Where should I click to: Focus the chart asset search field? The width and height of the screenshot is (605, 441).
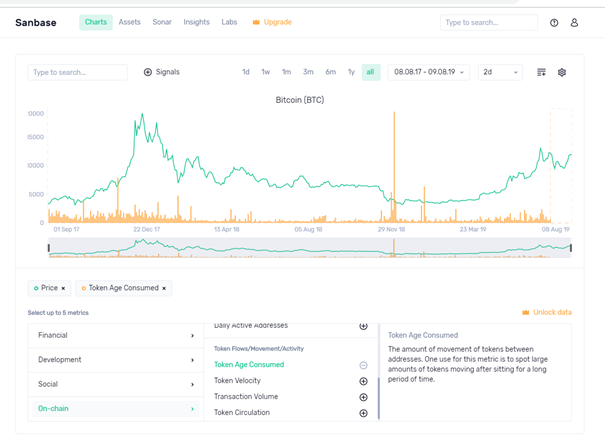click(x=78, y=72)
